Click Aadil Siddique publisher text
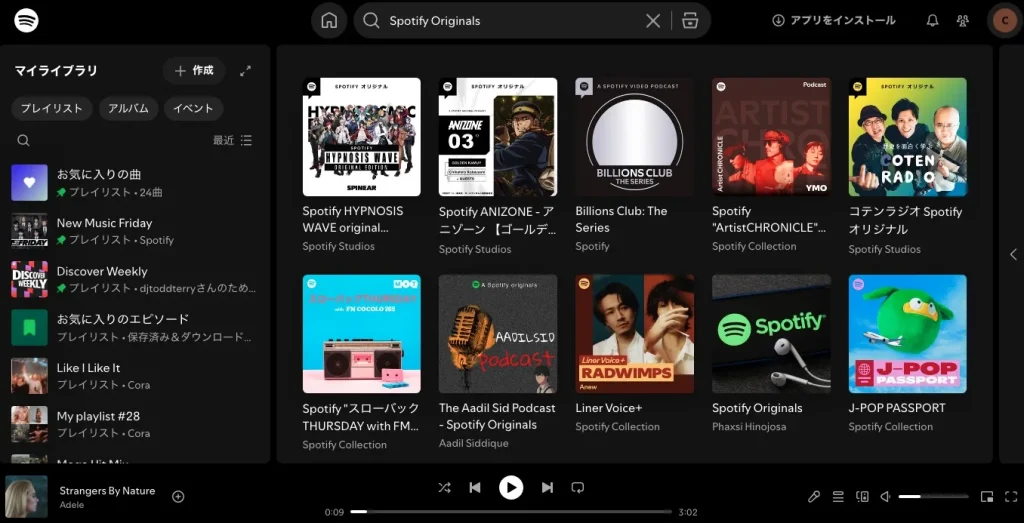Image resolution: width=1024 pixels, height=523 pixels. point(473,443)
